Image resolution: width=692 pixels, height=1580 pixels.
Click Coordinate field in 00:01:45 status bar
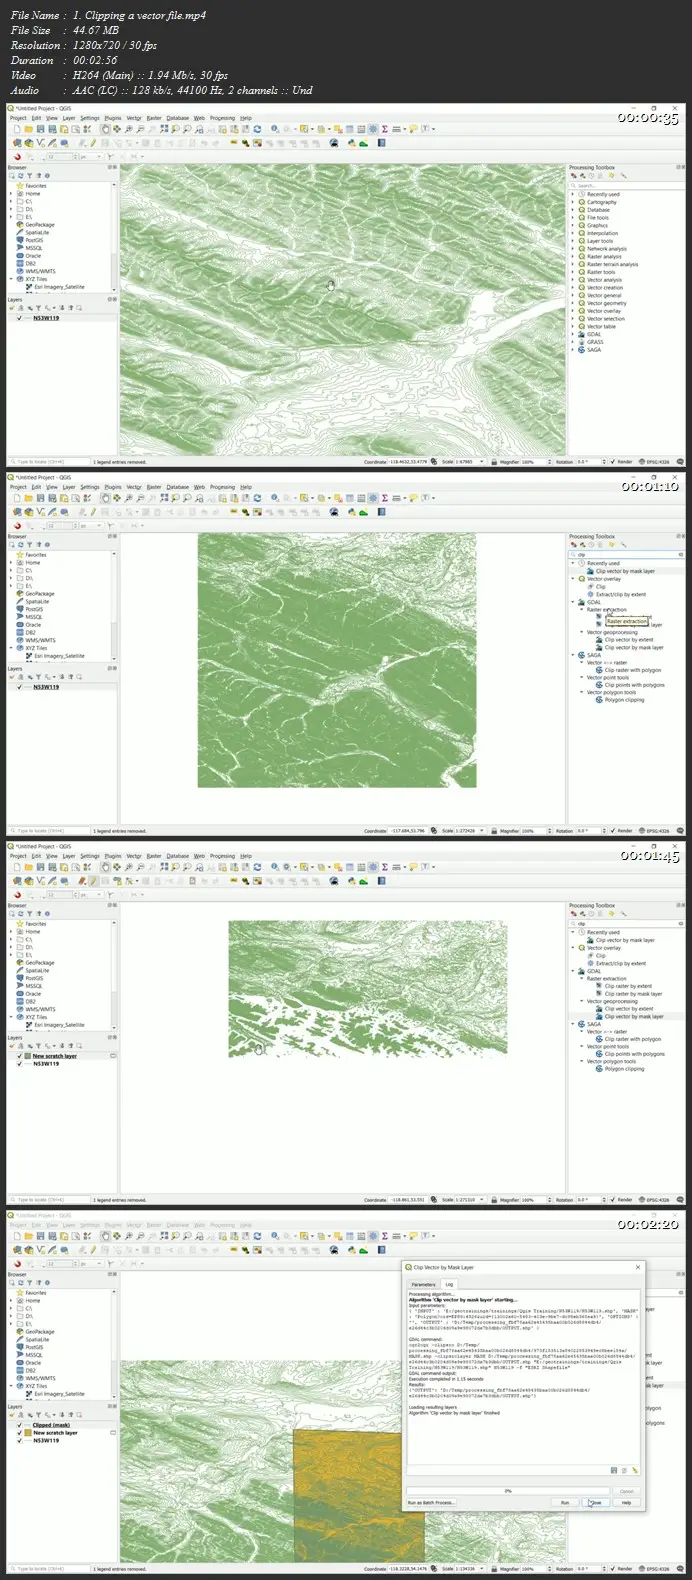tap(408, 1200)
